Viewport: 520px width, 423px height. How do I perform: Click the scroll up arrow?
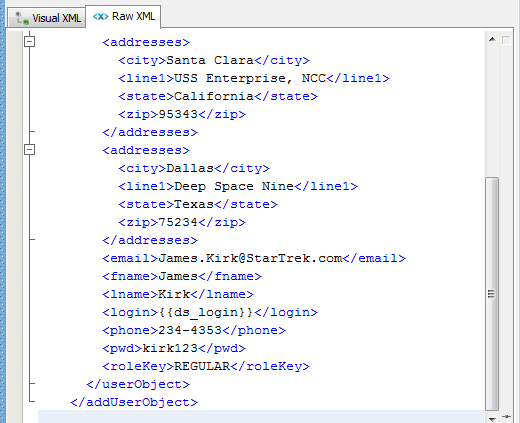coord(492,39)
